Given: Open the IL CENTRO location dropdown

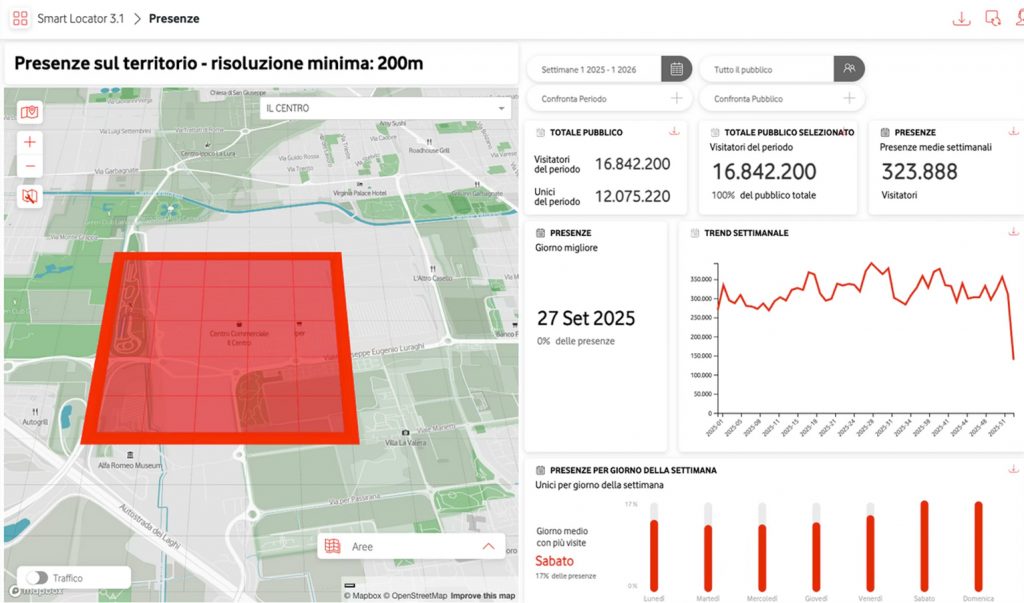Looking at the screenshot, I should click(x=385, y=108).
